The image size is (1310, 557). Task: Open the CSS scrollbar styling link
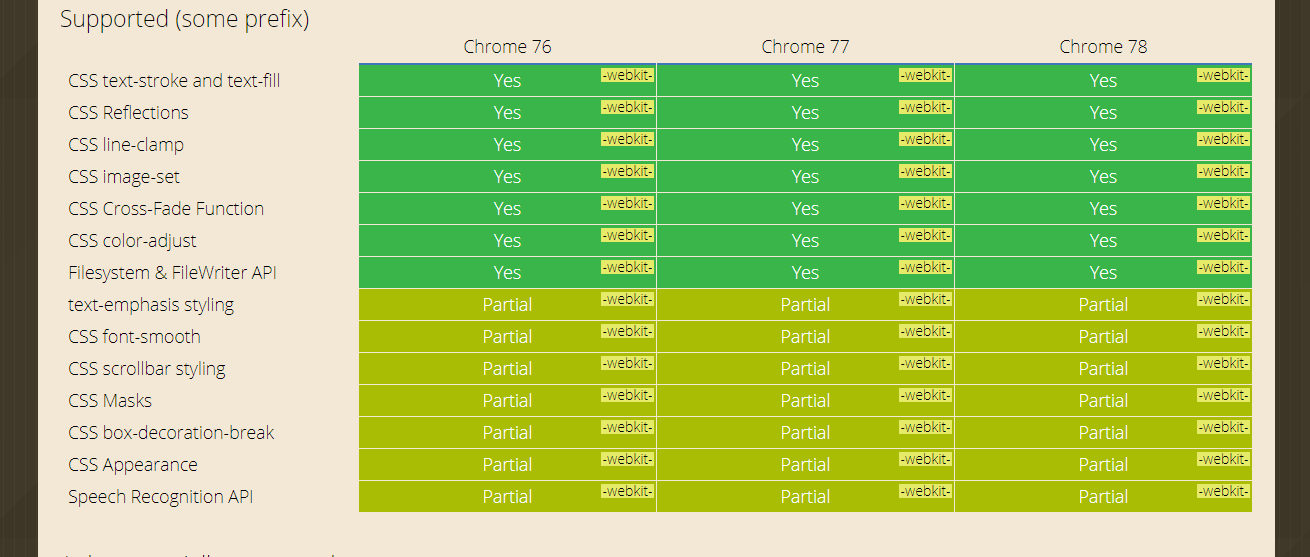(x=147, y=369)
